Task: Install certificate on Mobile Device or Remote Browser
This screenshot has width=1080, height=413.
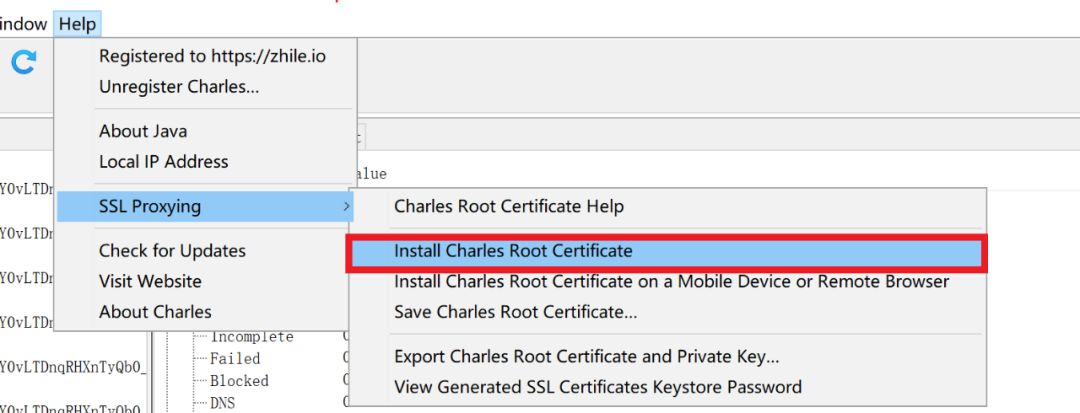Action: tap(667, 282)
